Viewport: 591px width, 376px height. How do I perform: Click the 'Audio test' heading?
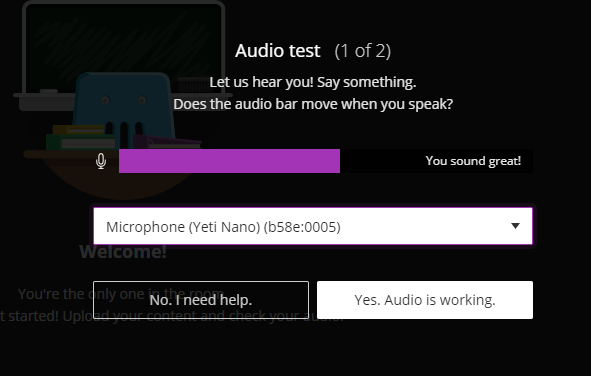(x=278, y=50)
